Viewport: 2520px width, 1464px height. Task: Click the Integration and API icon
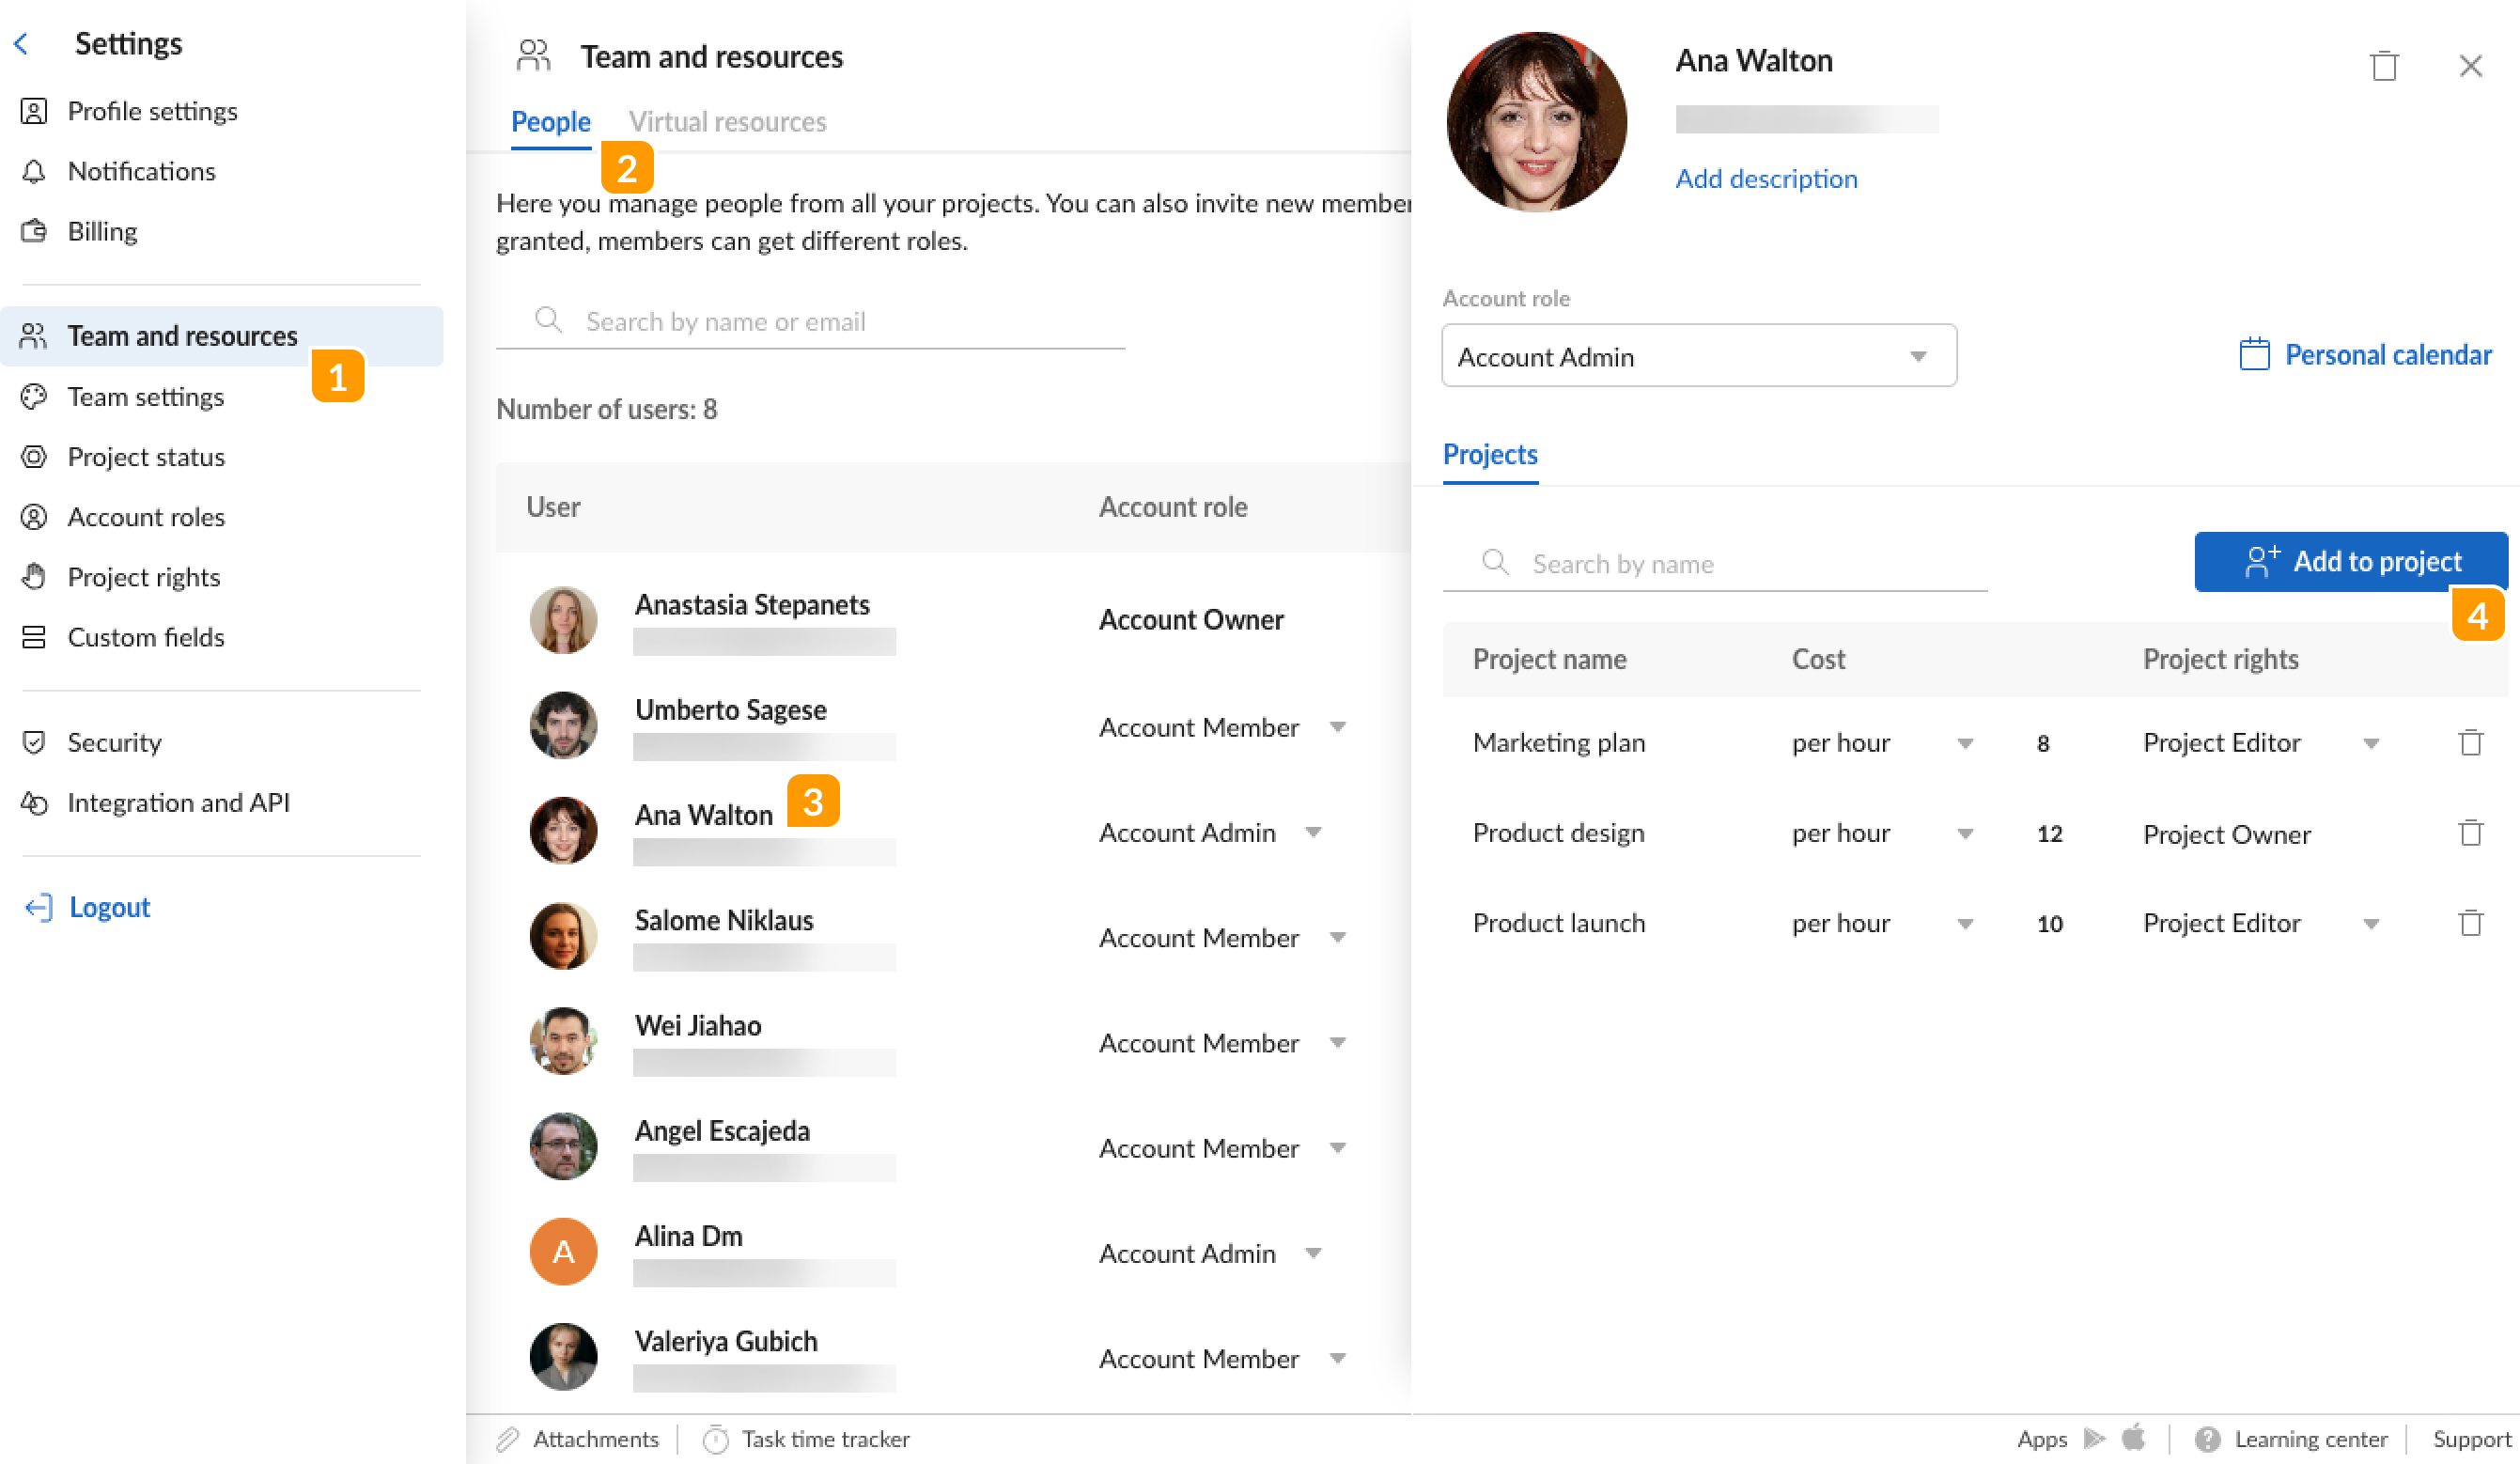coord(35,802)
